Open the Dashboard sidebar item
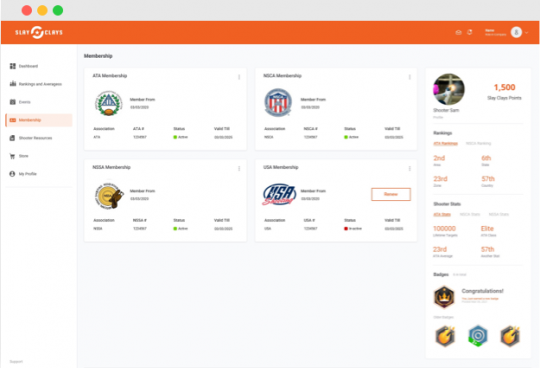The image size is (540, 368). [24, 66]
